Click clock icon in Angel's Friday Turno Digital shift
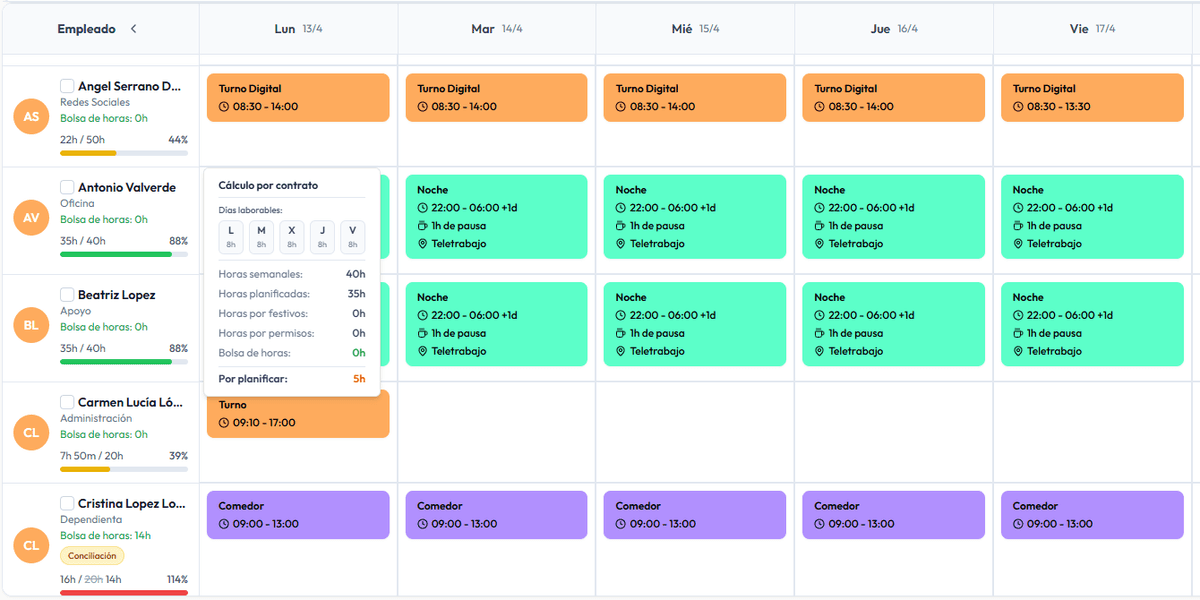The width and height of the screenshot is (1200, 600). (1018, 107)
